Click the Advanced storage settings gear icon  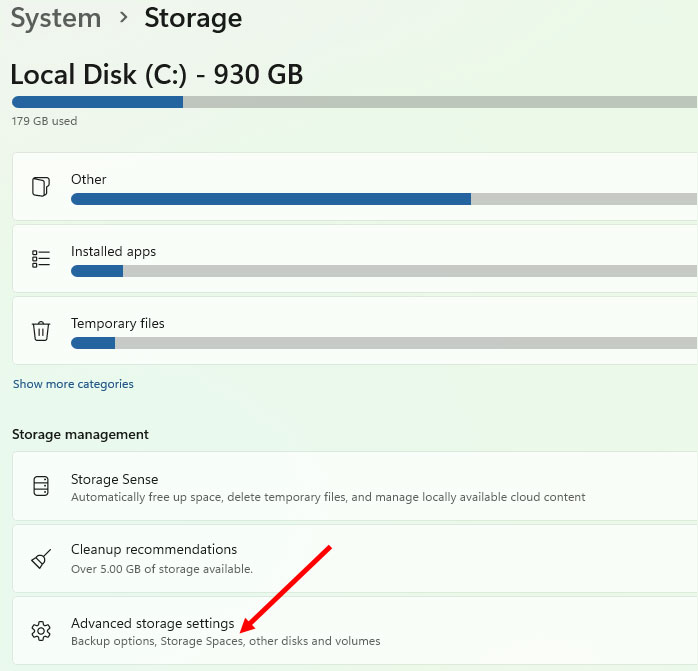[x=40, y=631]
